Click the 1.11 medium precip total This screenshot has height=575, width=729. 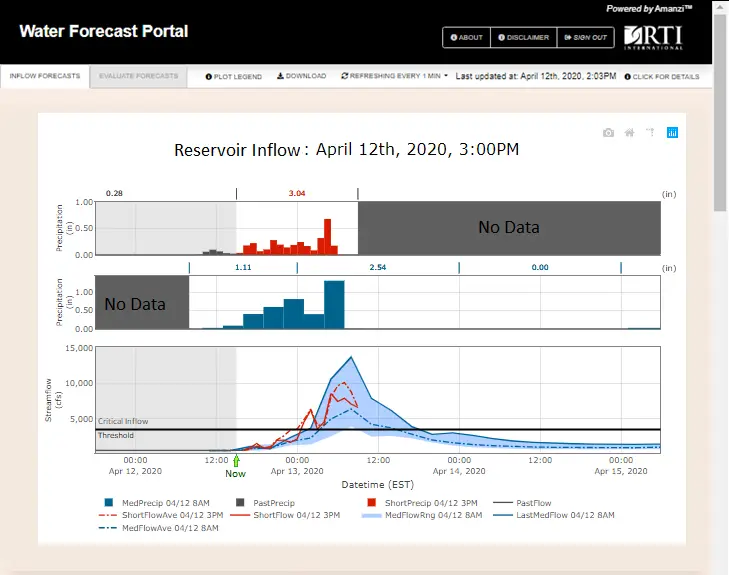click(243, 267)
